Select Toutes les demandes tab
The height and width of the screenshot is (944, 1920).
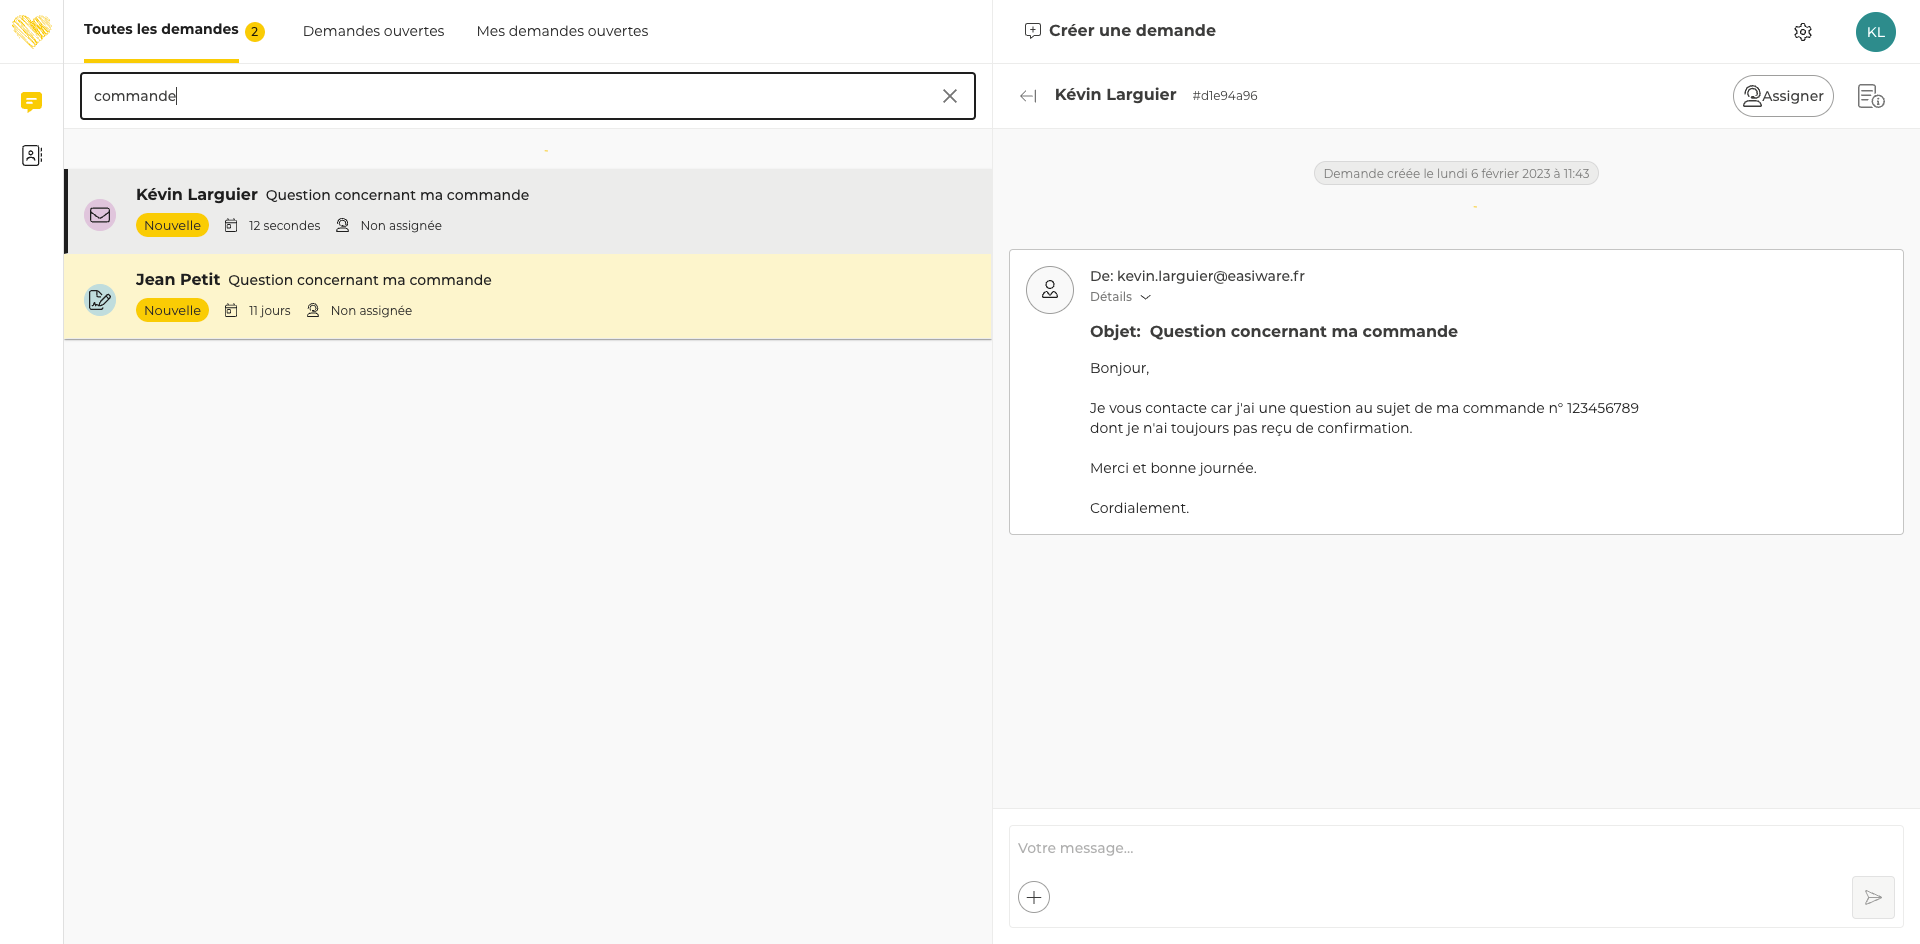[x=161, y=30]
